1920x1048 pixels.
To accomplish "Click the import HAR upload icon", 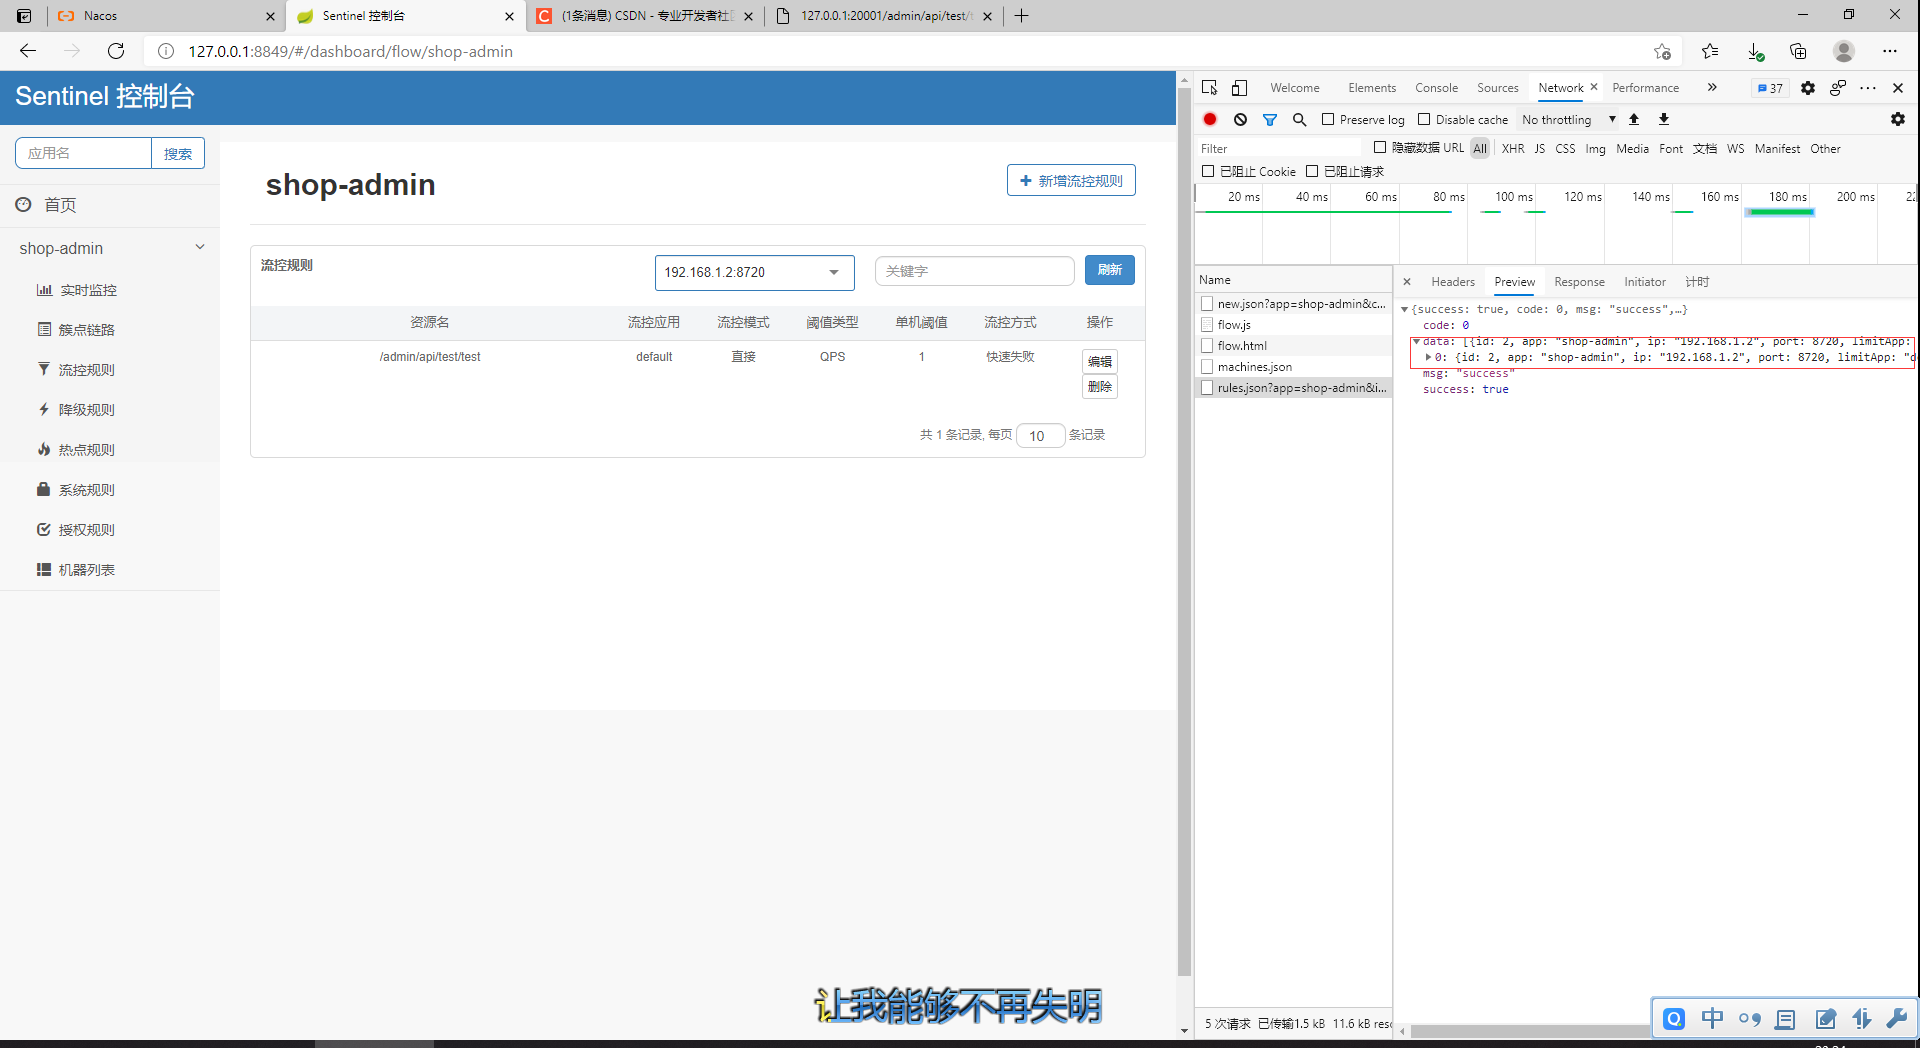I will point(1634,119).
